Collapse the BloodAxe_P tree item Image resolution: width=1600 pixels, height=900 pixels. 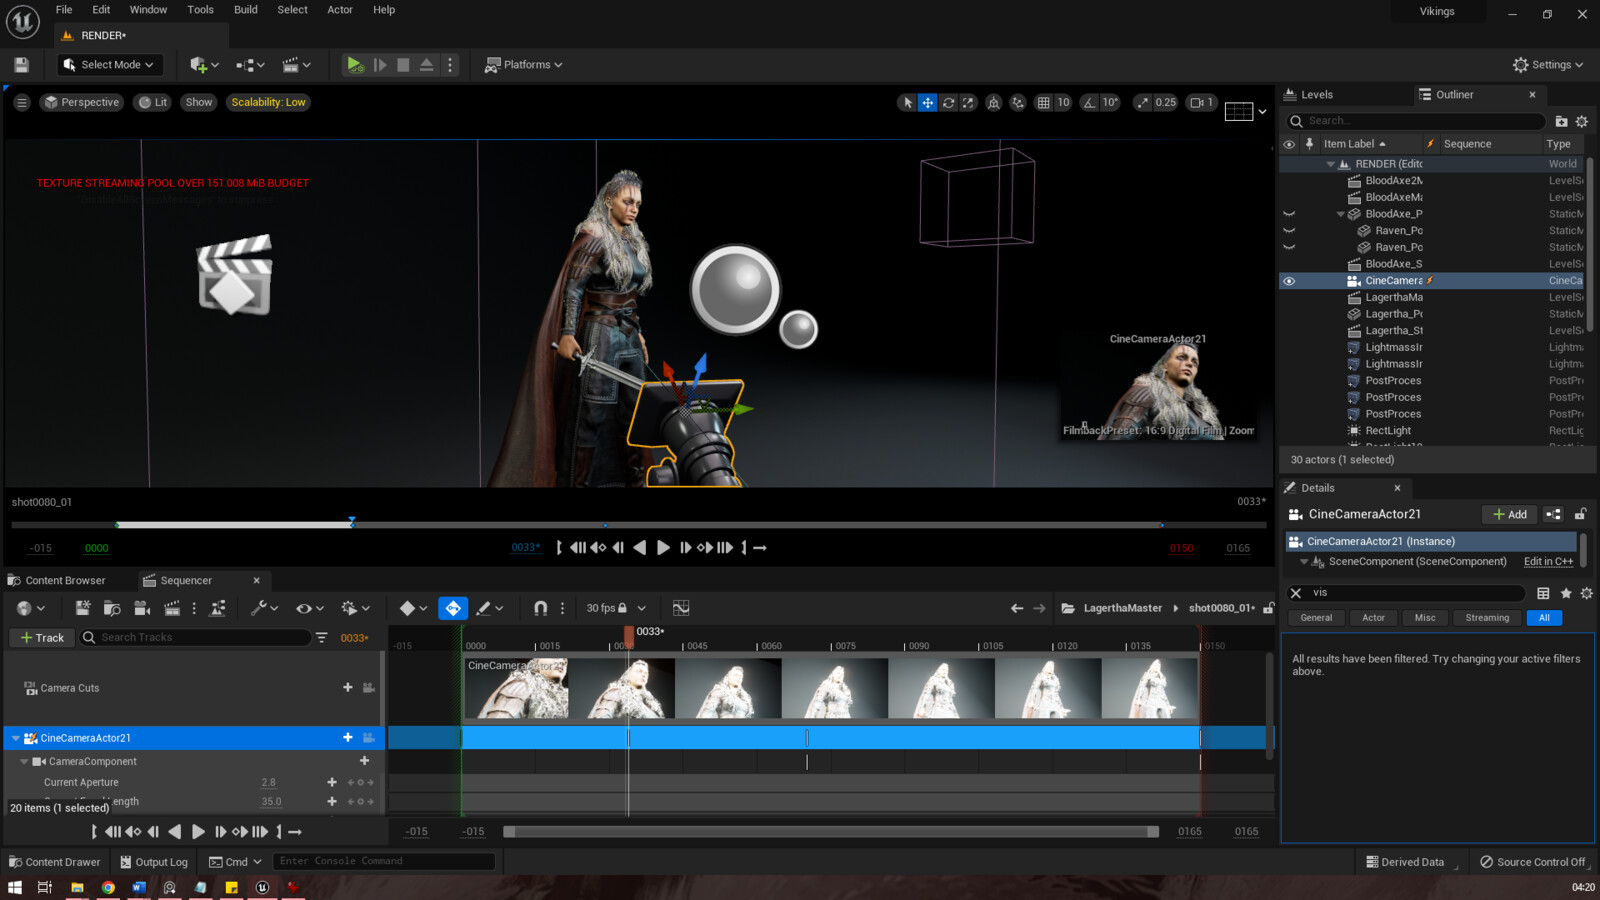tap(1340, 214)
